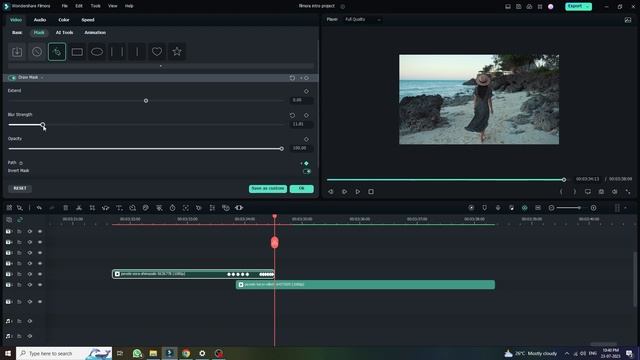
Task: Open the AI Tools sub-tab
Action: [x=64, y=32]
